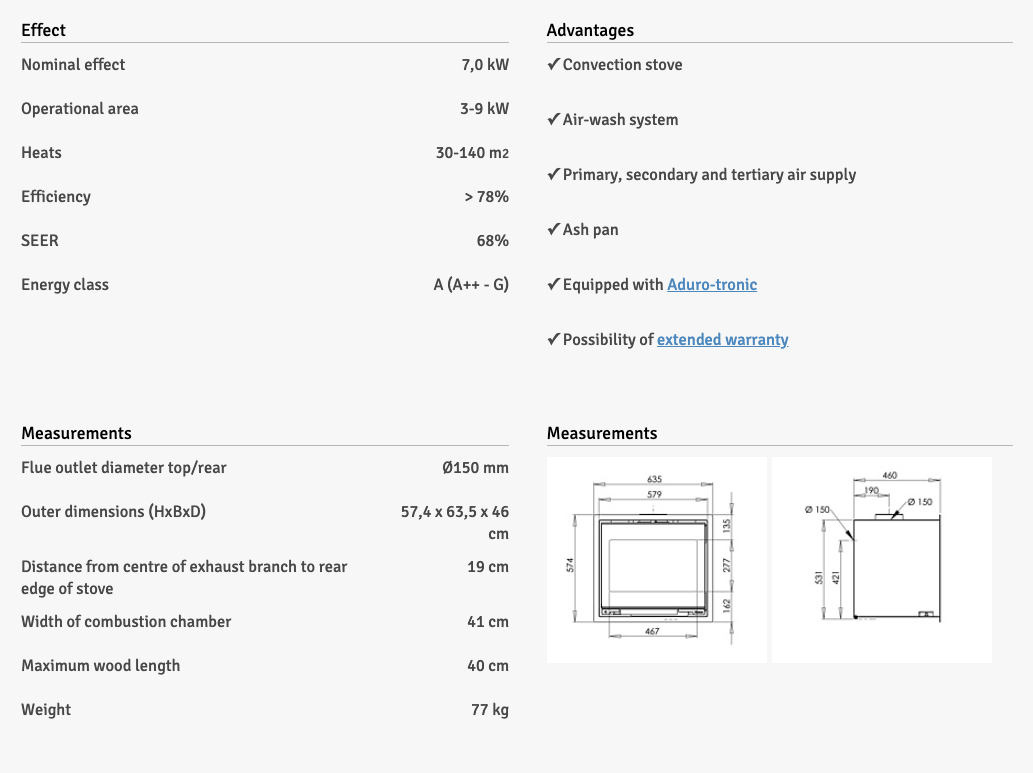Click the checkmark before Possibility of
Image resolution: width=1033 pixels, height=773 pixels.
tap(553, 340)
